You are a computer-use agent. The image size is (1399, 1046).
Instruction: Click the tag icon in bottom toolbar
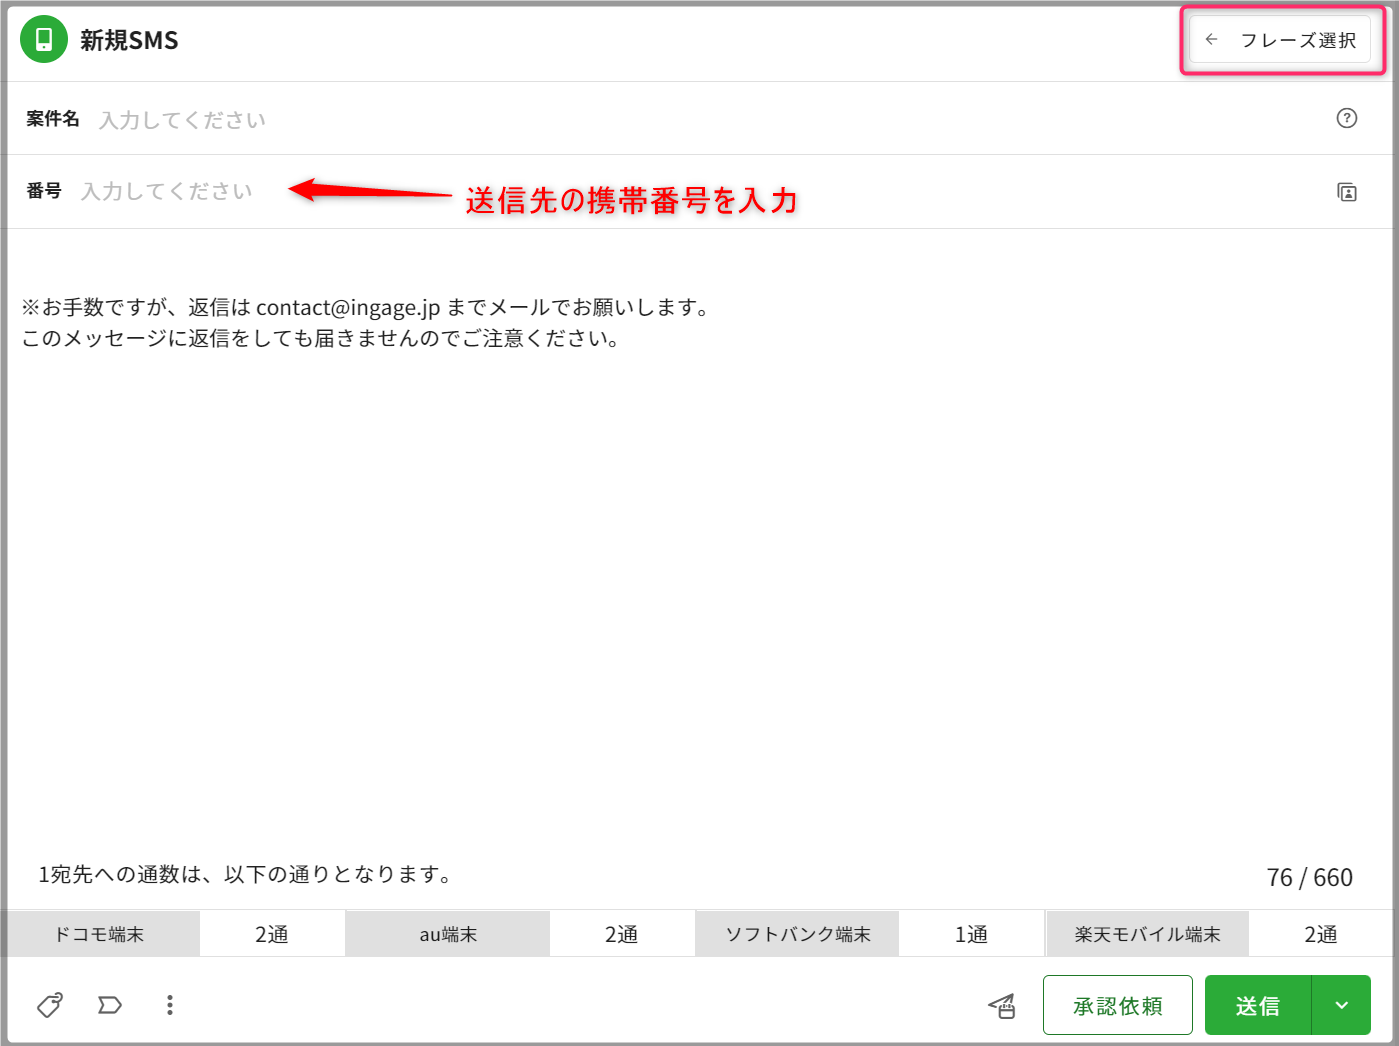pyautogui.click(x=50, y=1005)
